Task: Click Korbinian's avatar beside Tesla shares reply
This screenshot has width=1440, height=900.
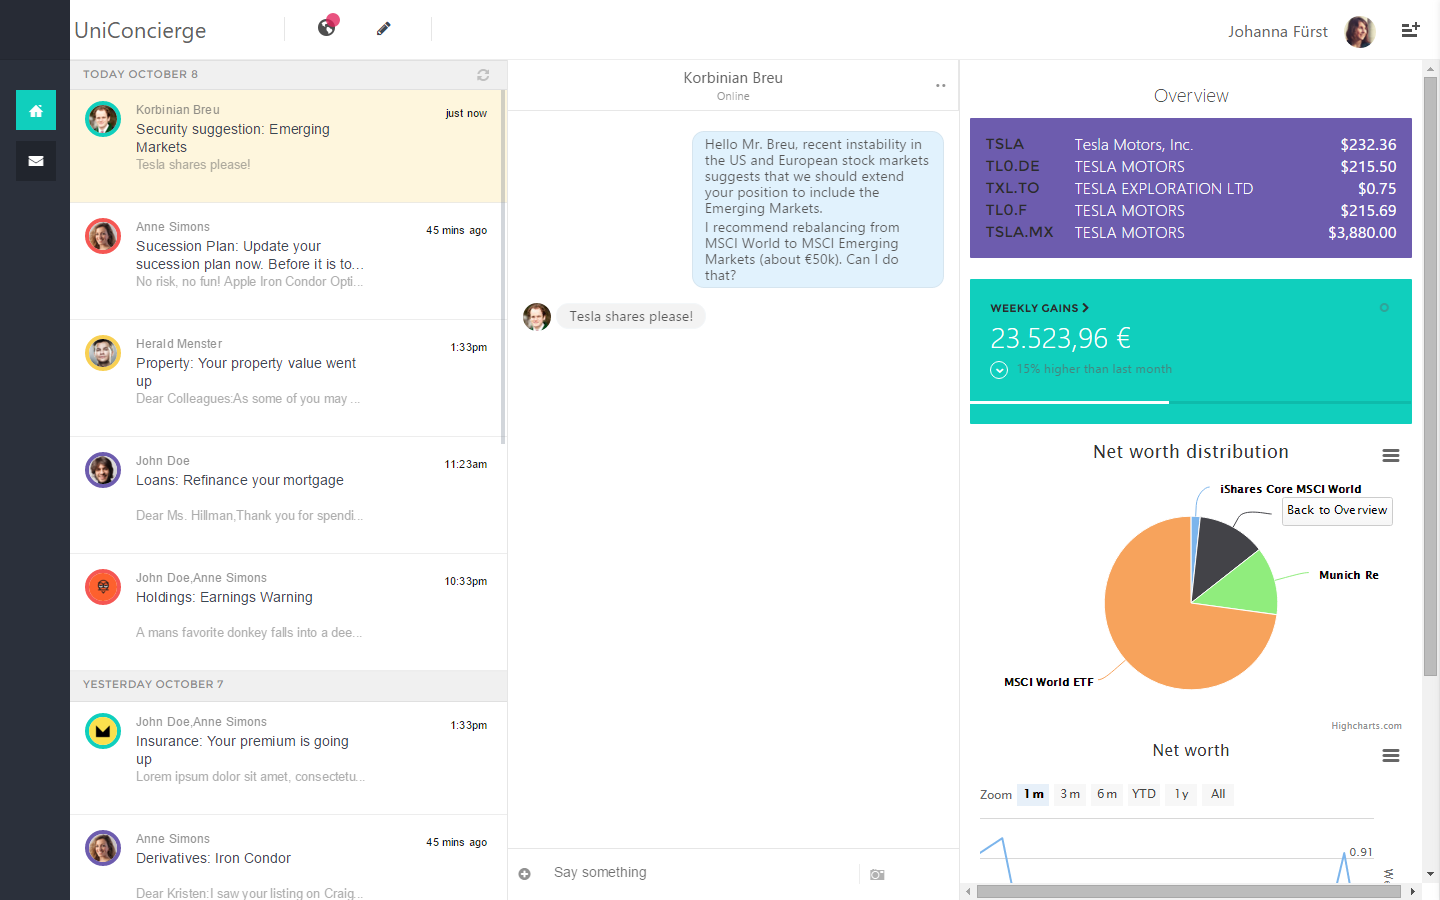Action: tap(537, 317)
